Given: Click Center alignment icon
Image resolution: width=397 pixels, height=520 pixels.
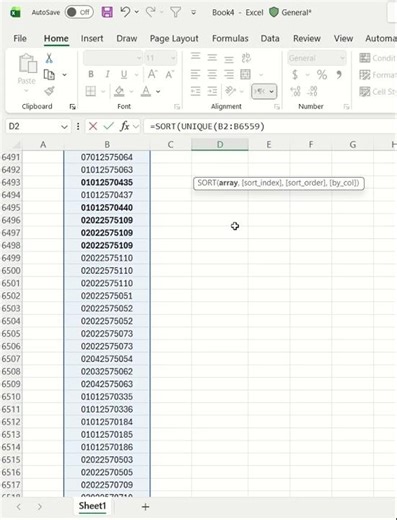Looking at the screenshot, I should point(212,74).
